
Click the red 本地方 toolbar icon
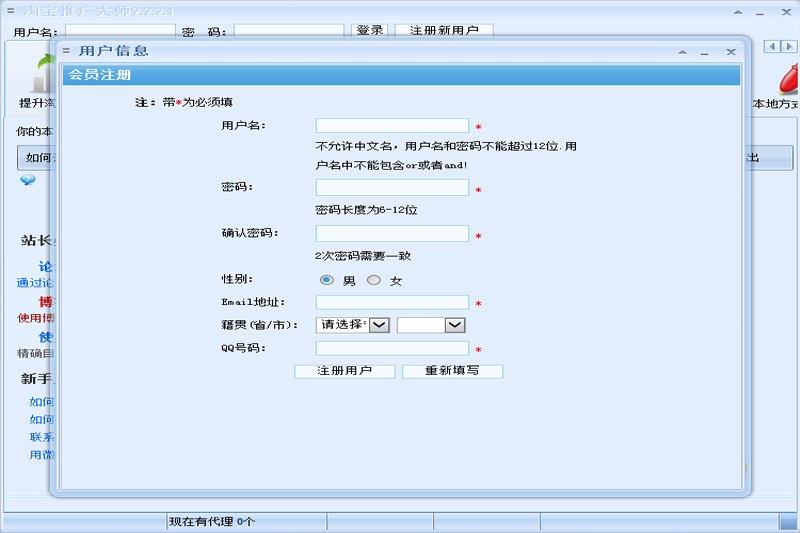tap(789, 79)
